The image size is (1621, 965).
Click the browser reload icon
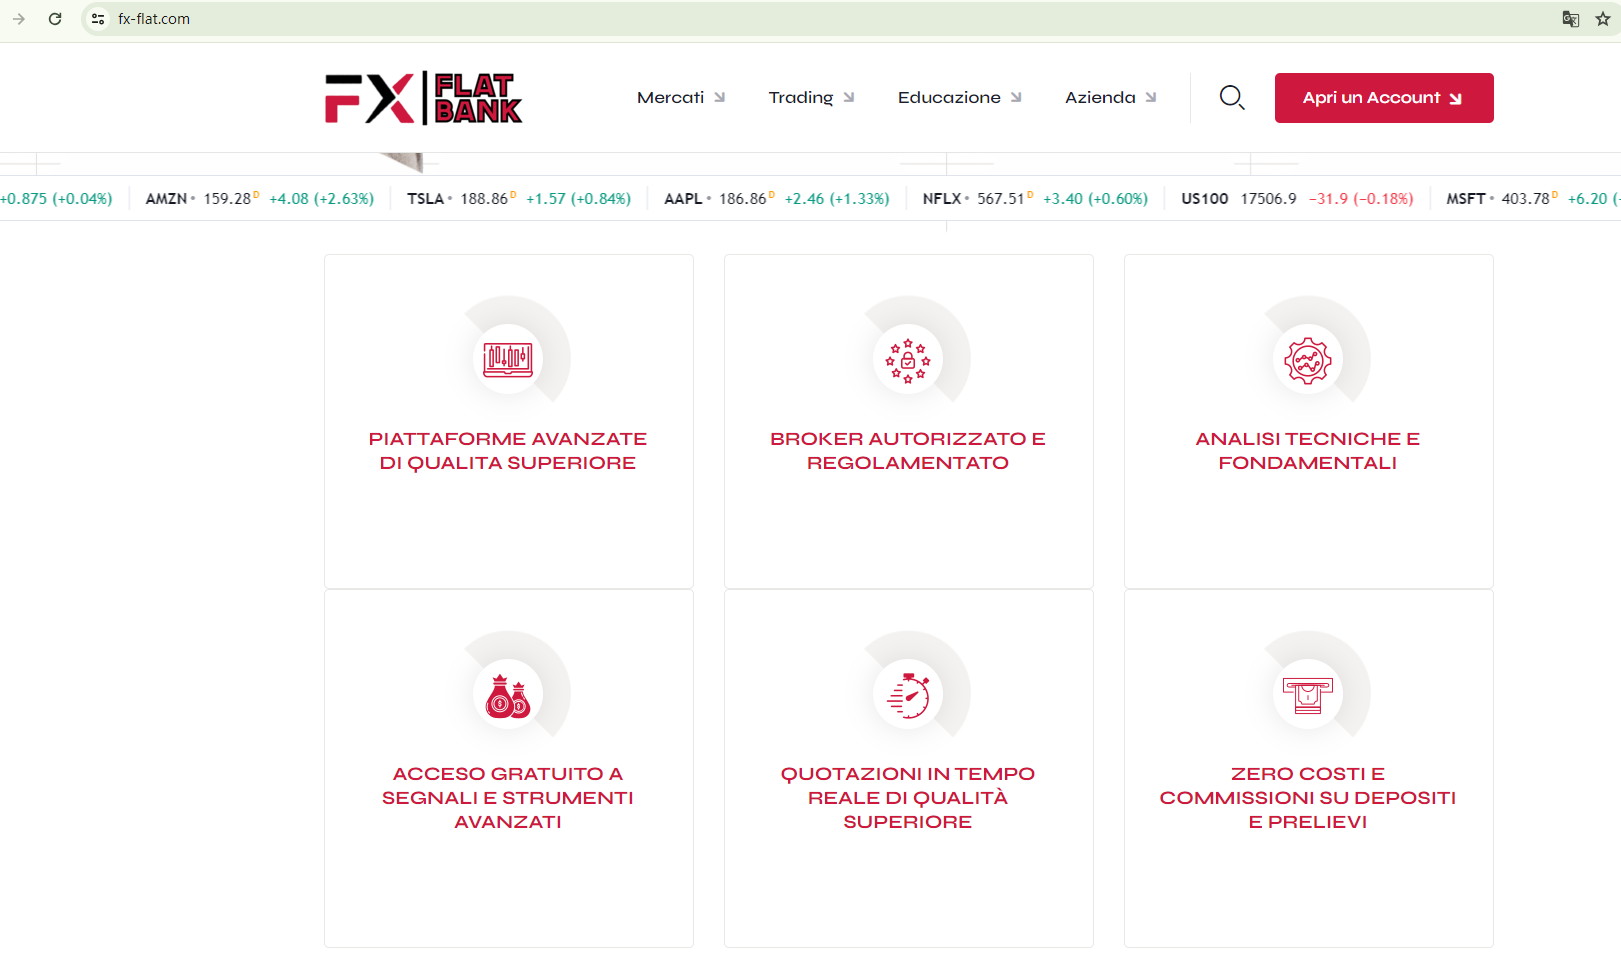tap(55, 19)
